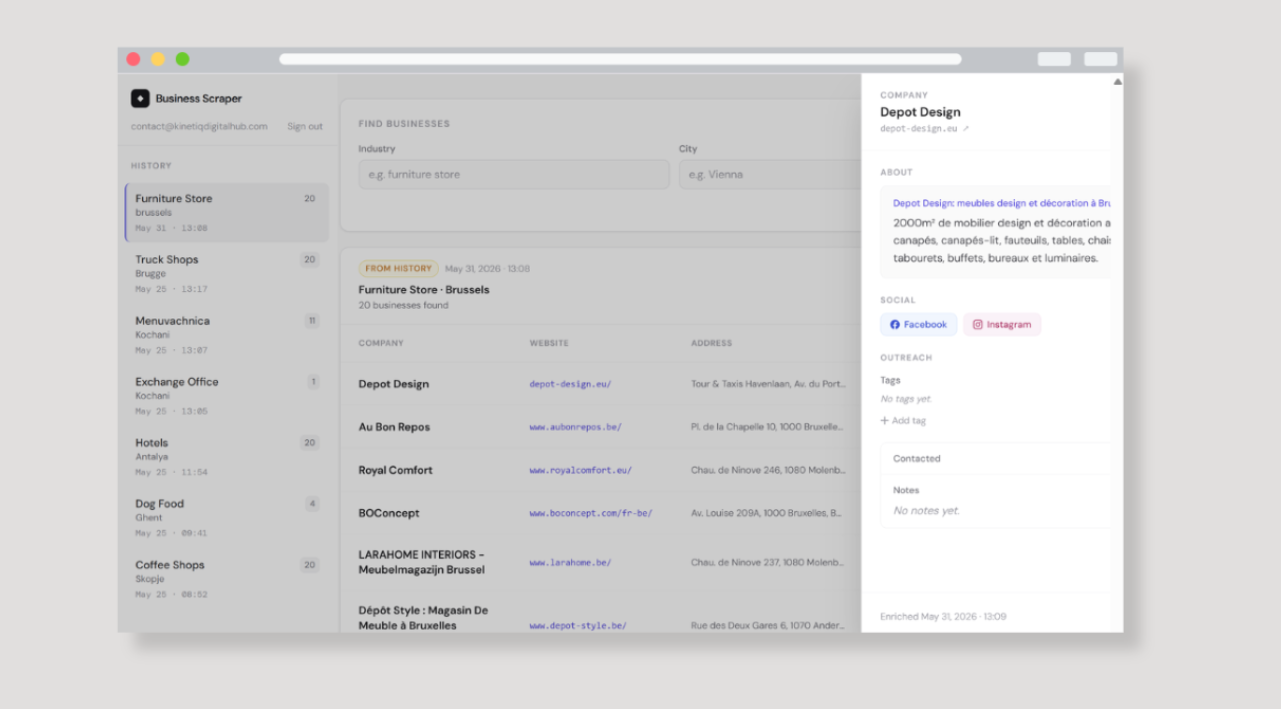This screenshot has height=709, width=1281.
Task: Select the Royal Comfort company row
Action: [600, 470]
